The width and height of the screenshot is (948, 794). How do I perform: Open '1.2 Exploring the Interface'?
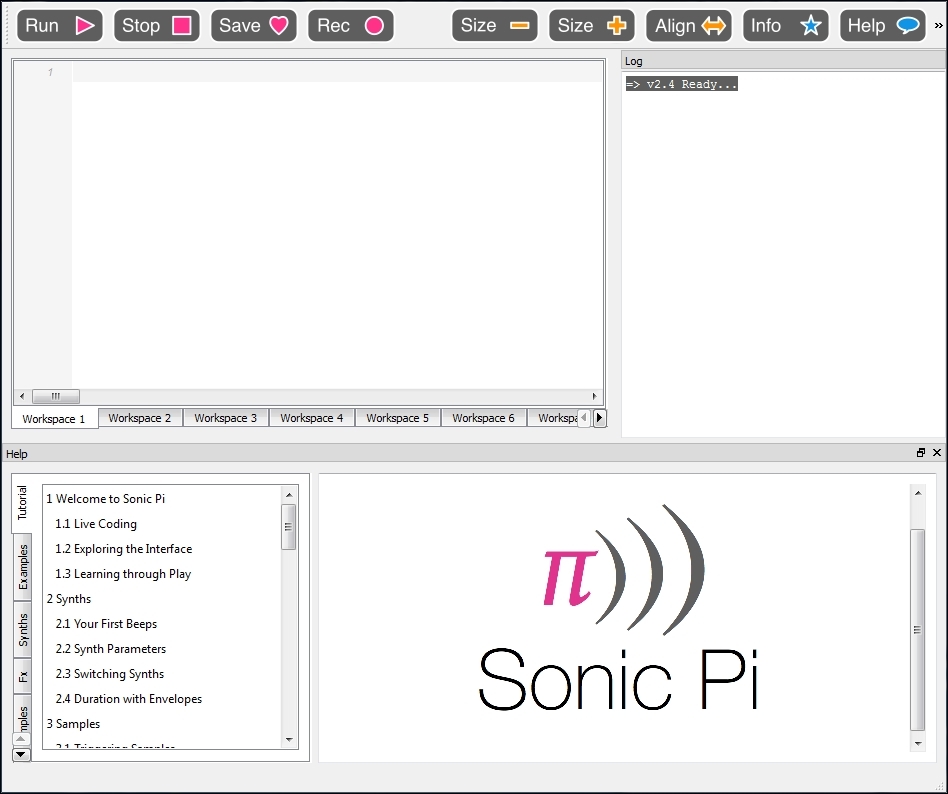[123, 549]
